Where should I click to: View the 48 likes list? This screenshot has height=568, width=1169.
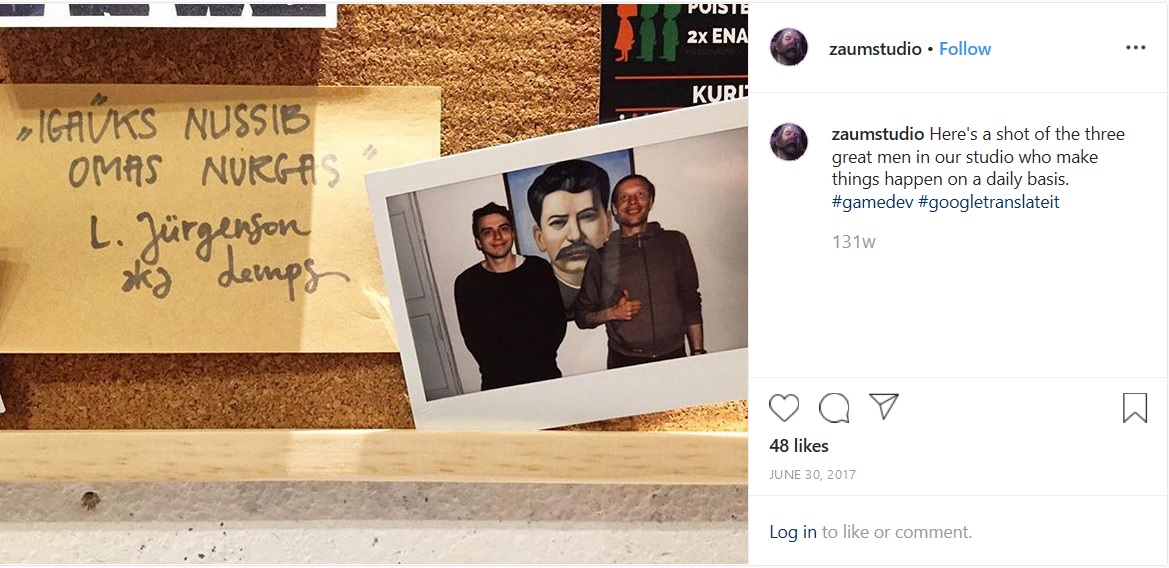point(798,446)
